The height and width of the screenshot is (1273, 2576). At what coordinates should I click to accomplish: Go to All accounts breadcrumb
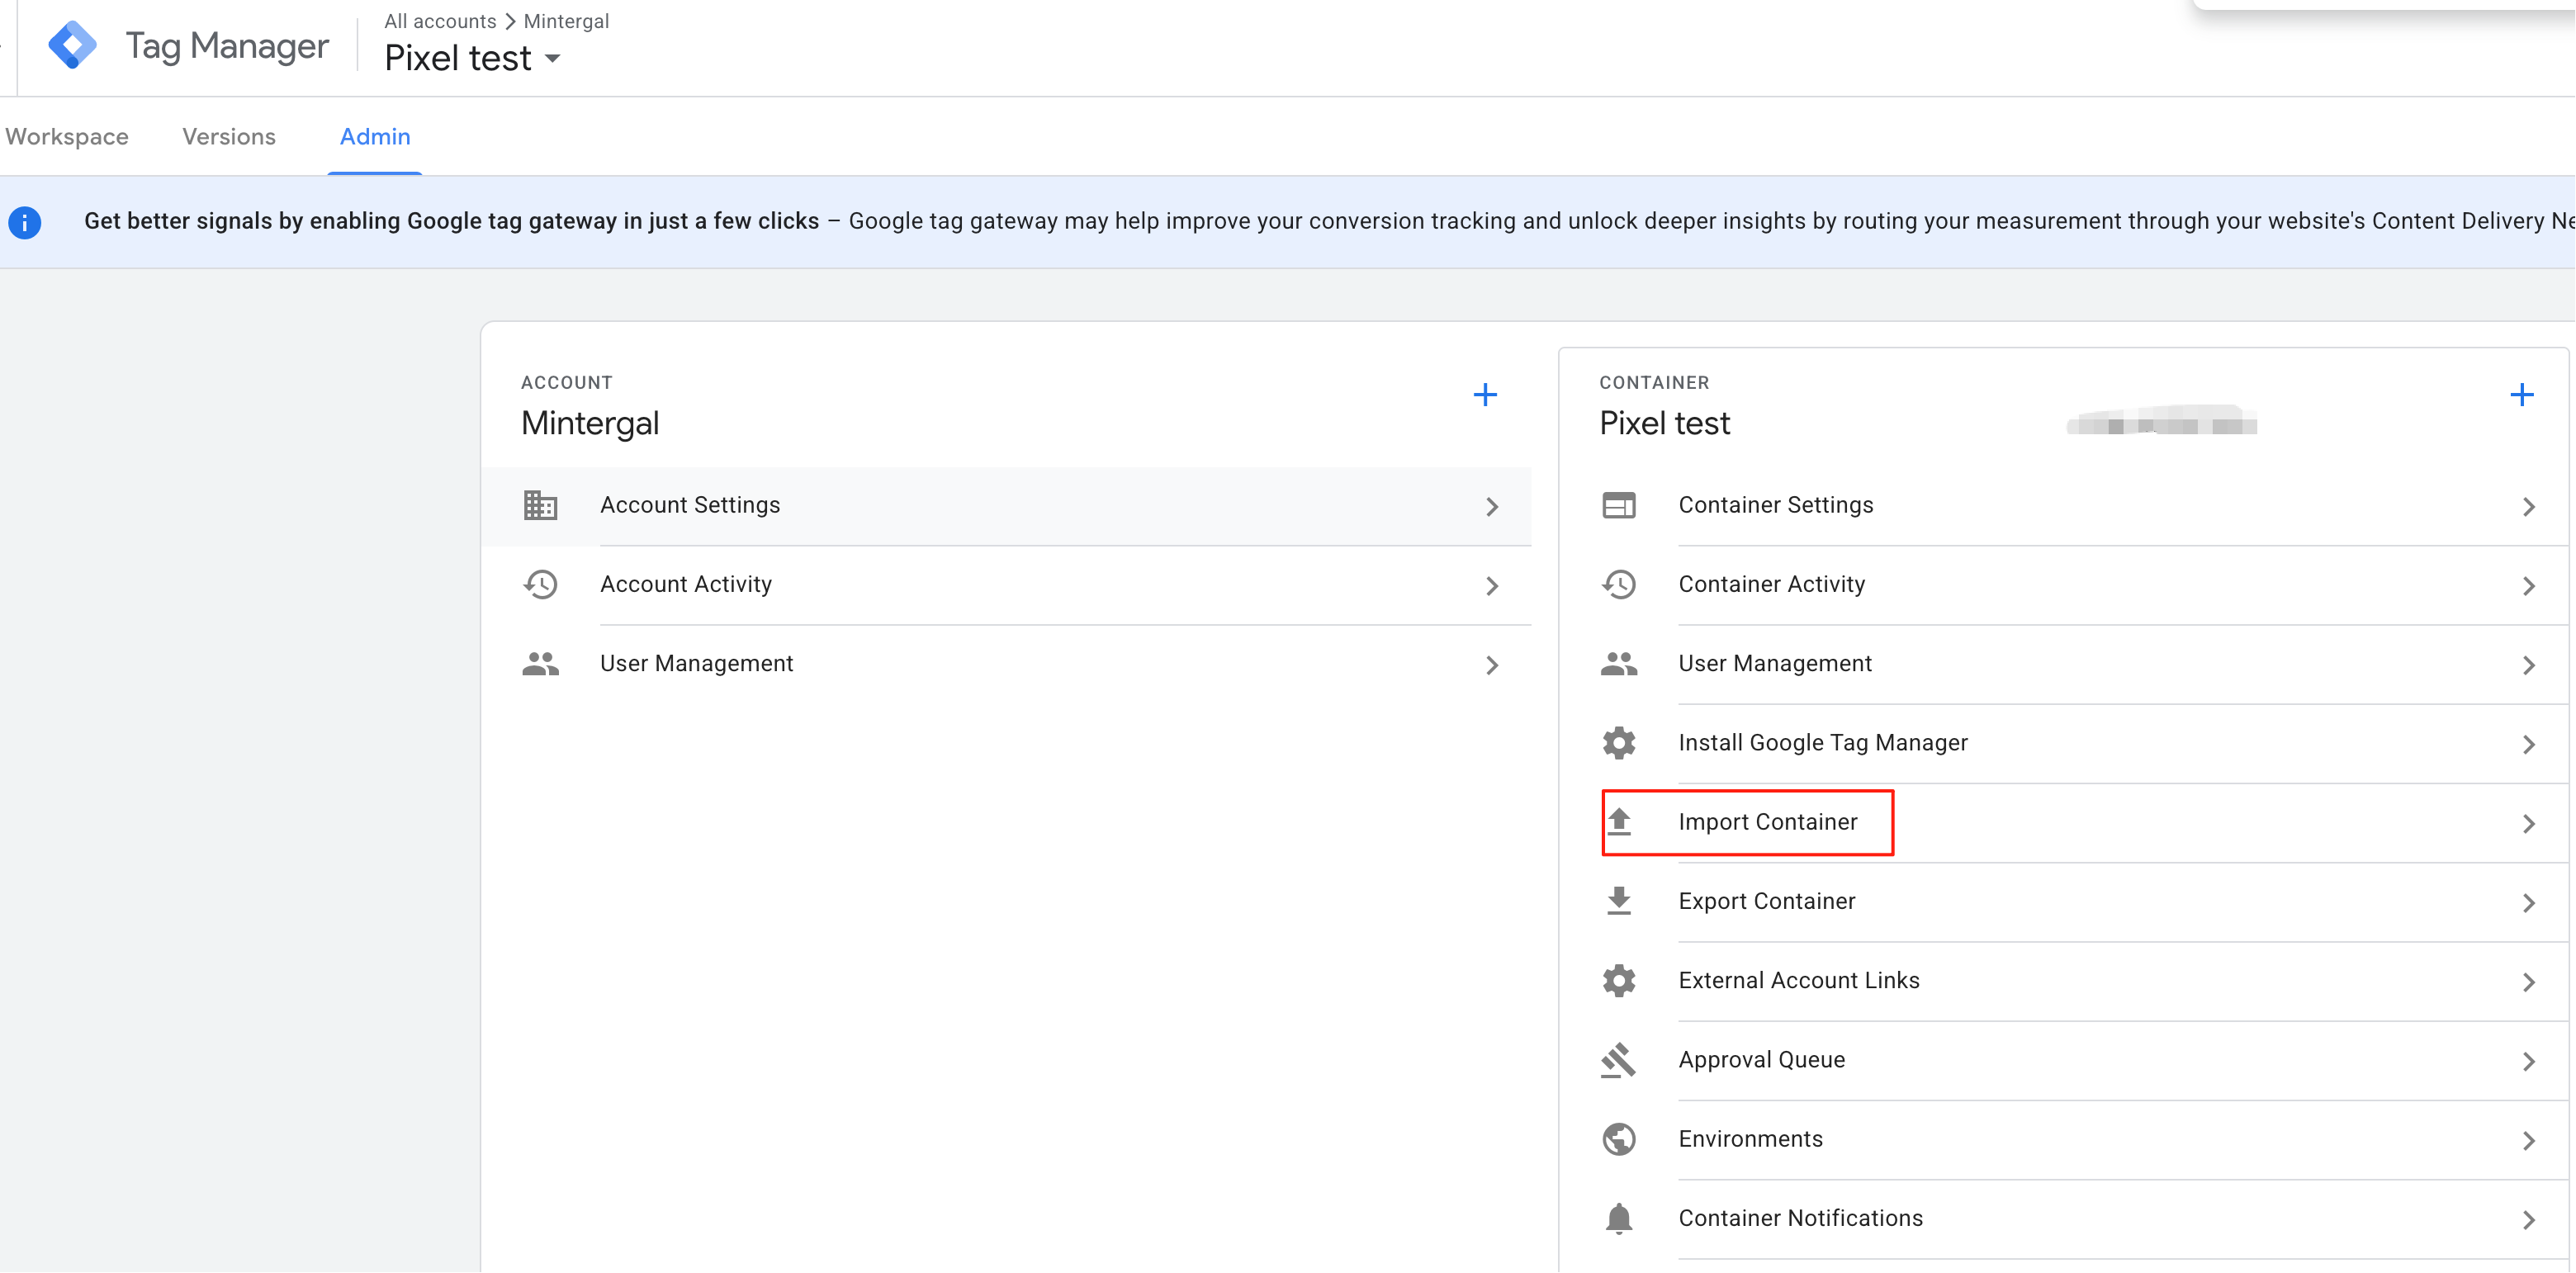pyautogui.click(x=440, y=21)
